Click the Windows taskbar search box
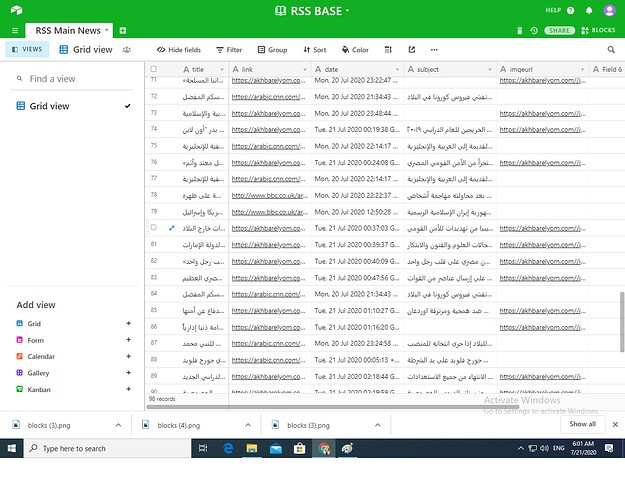The image size is (625, 500). (108, 449)
